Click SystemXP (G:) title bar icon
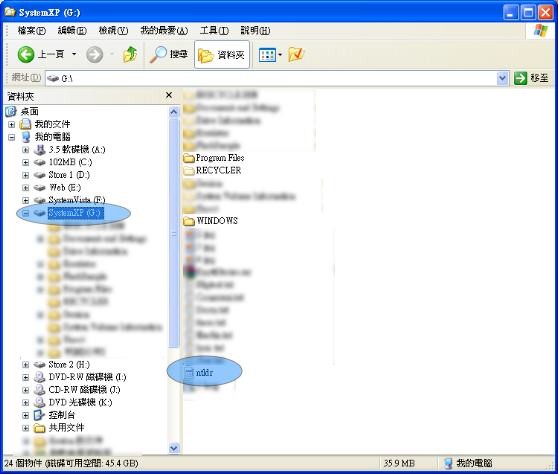This screenshot has height=474, width=558. click(10, 12)
